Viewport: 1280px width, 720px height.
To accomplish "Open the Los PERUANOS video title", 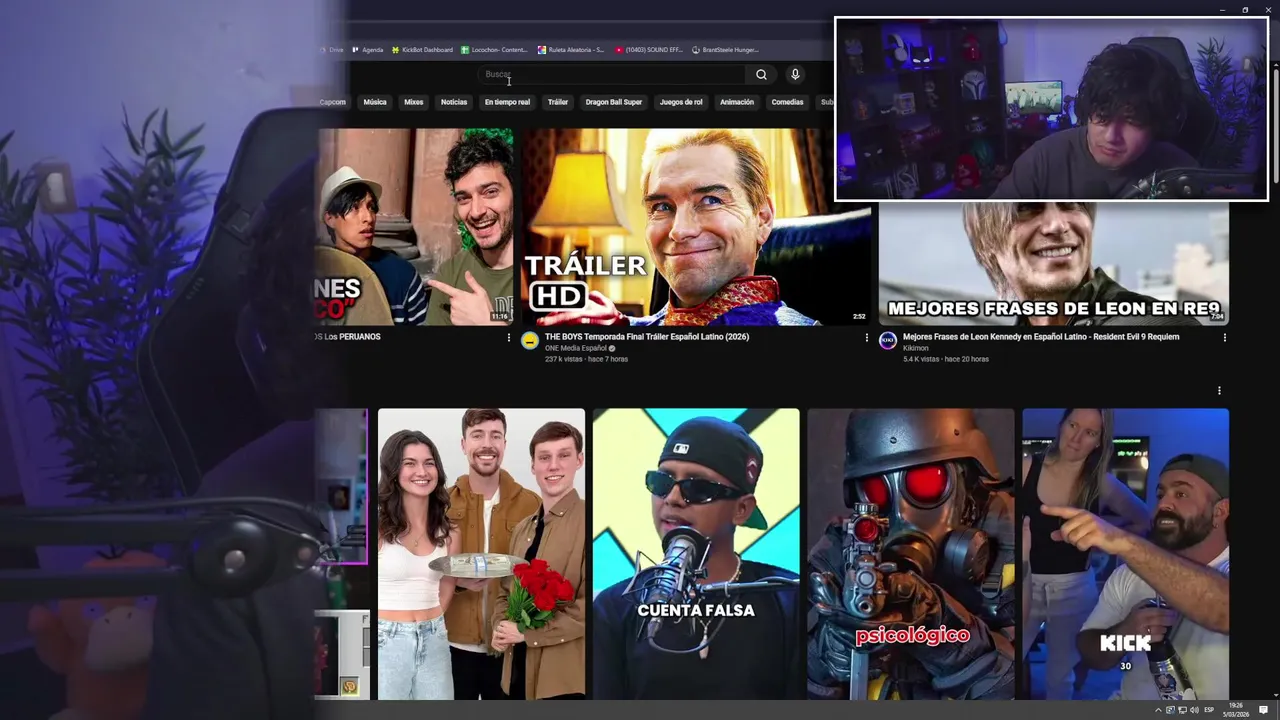I will click(x=348, y=337).
